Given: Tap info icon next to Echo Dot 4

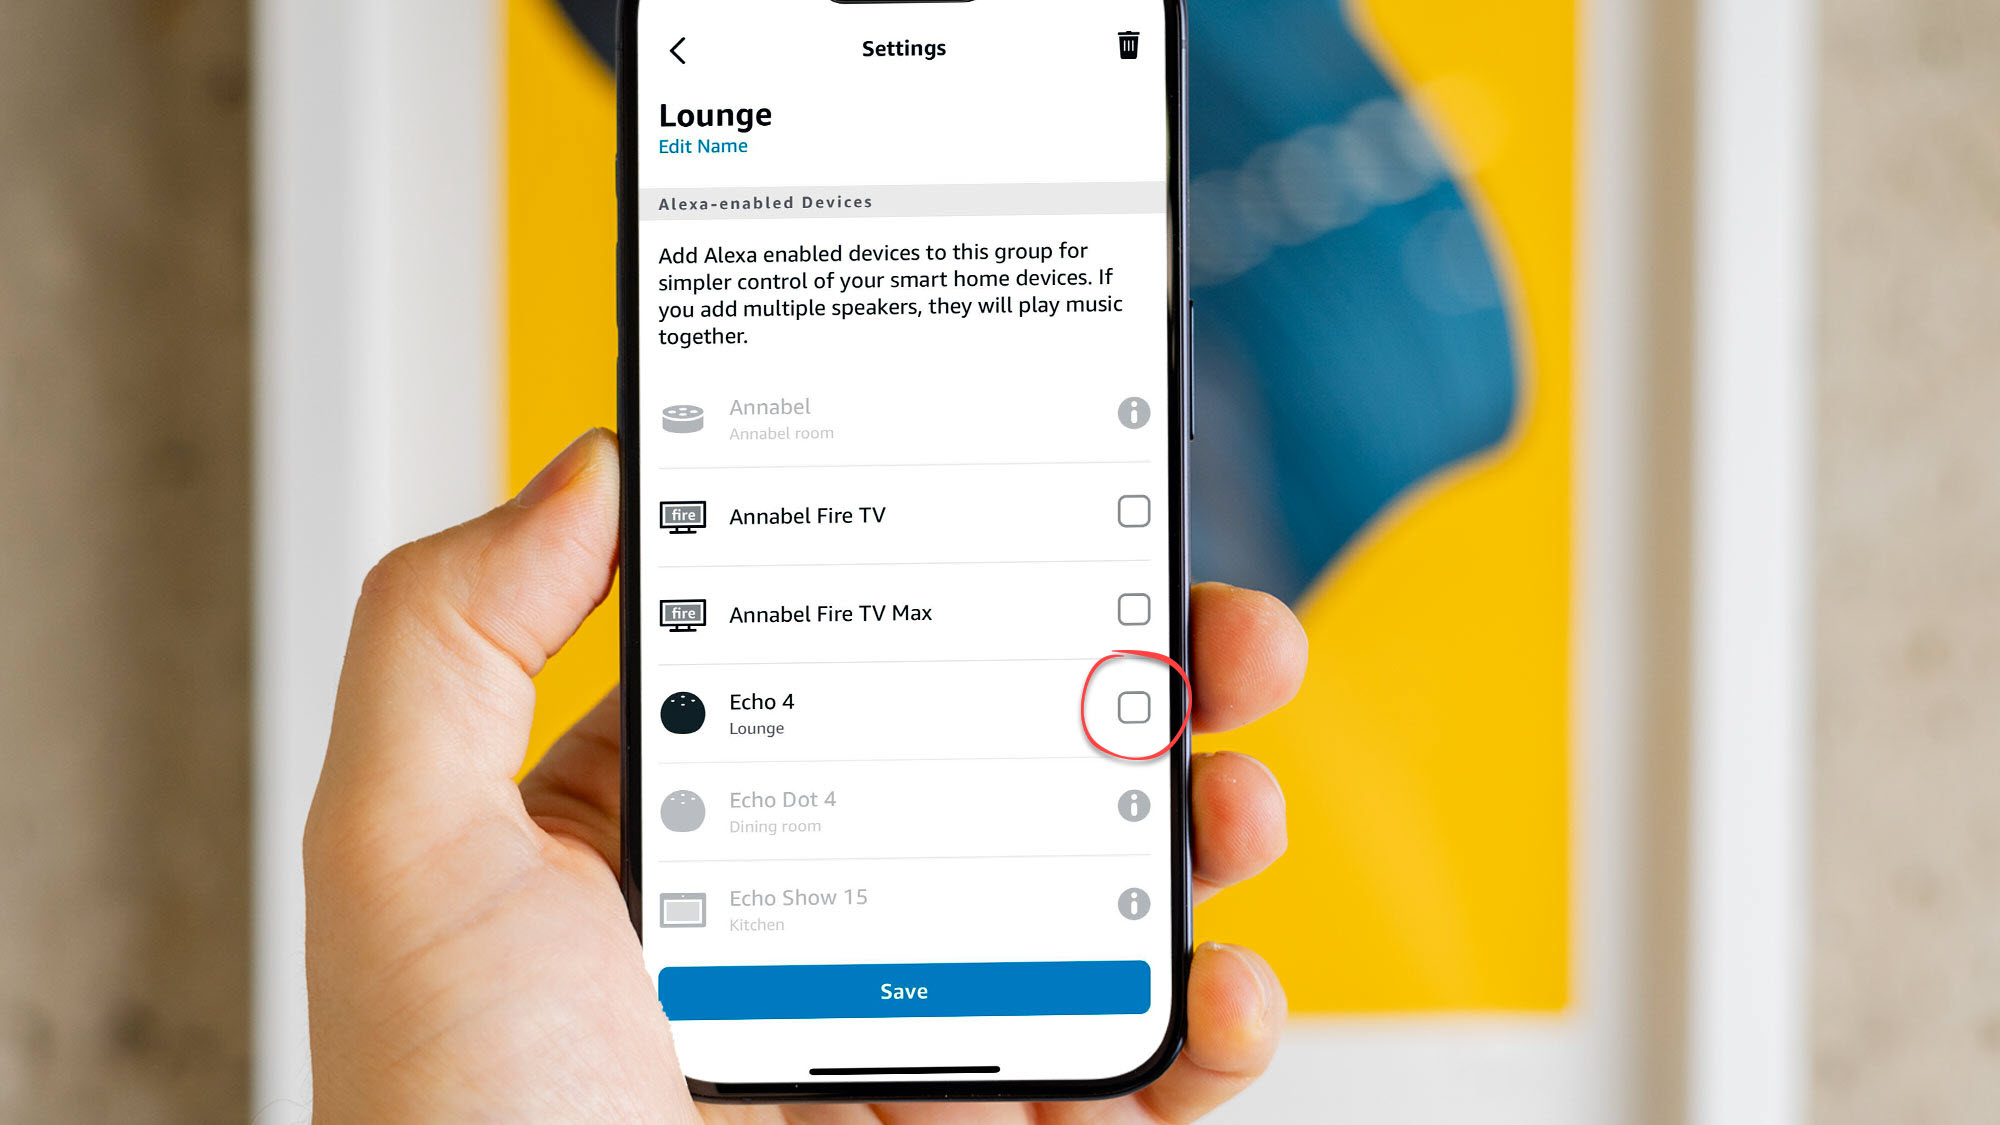Looking at the screenshot, I should (1133, 806).
